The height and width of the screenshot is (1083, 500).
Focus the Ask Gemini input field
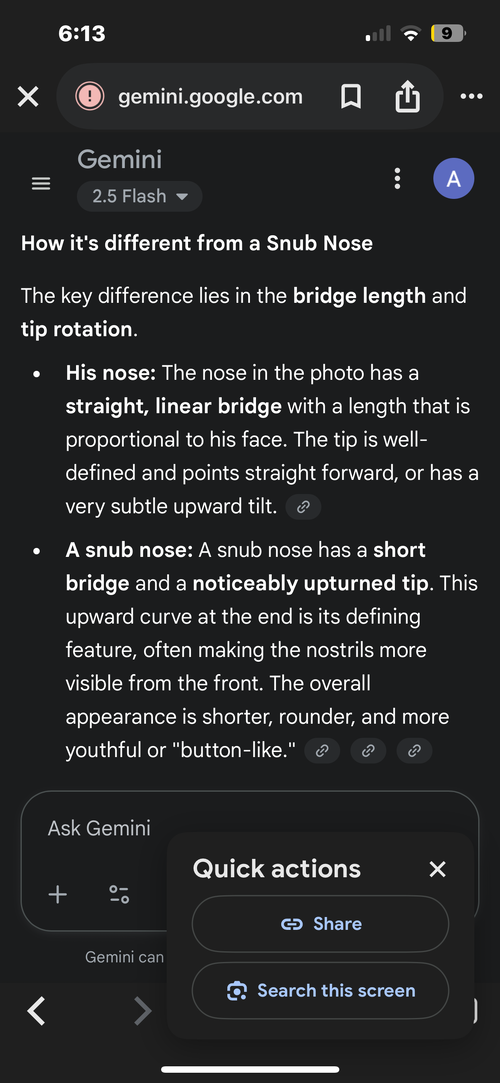[99, 828]
